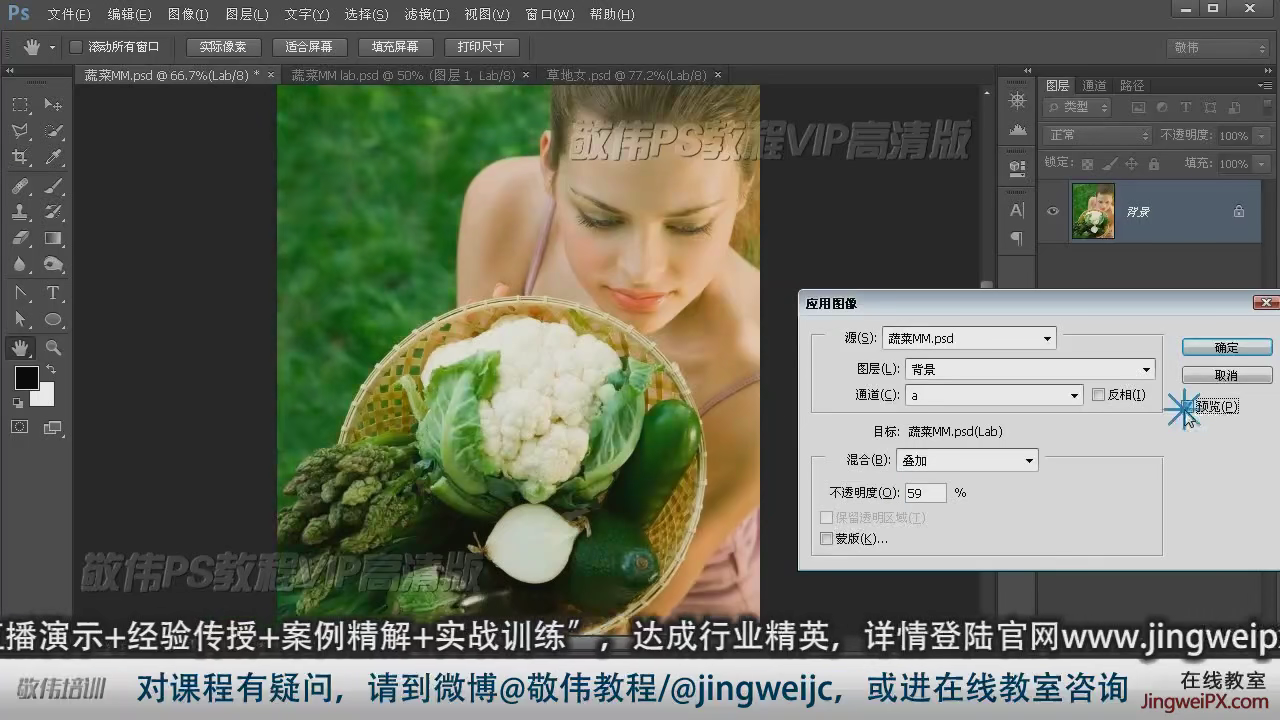
Task: Switch to the 通道 panel tab
Action: (1095, 86)
